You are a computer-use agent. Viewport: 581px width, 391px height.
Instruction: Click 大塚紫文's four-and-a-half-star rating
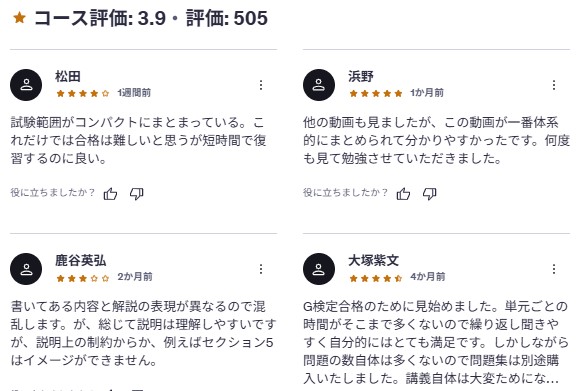376,278
